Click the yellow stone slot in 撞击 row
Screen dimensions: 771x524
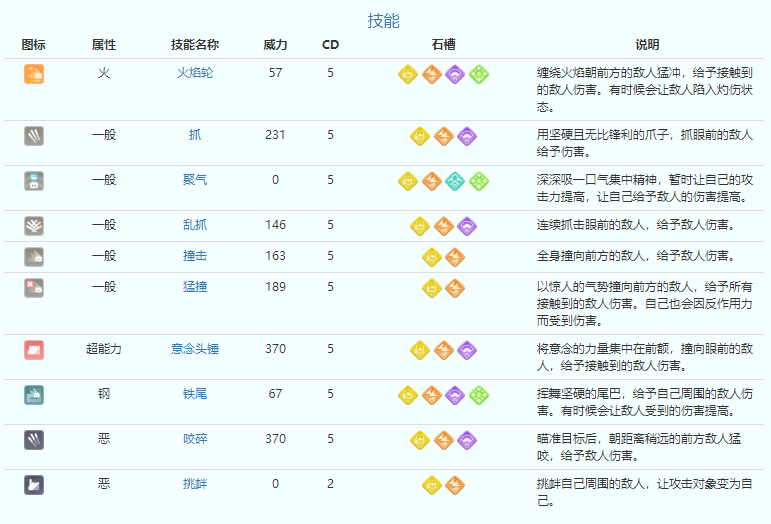point(432,256)
